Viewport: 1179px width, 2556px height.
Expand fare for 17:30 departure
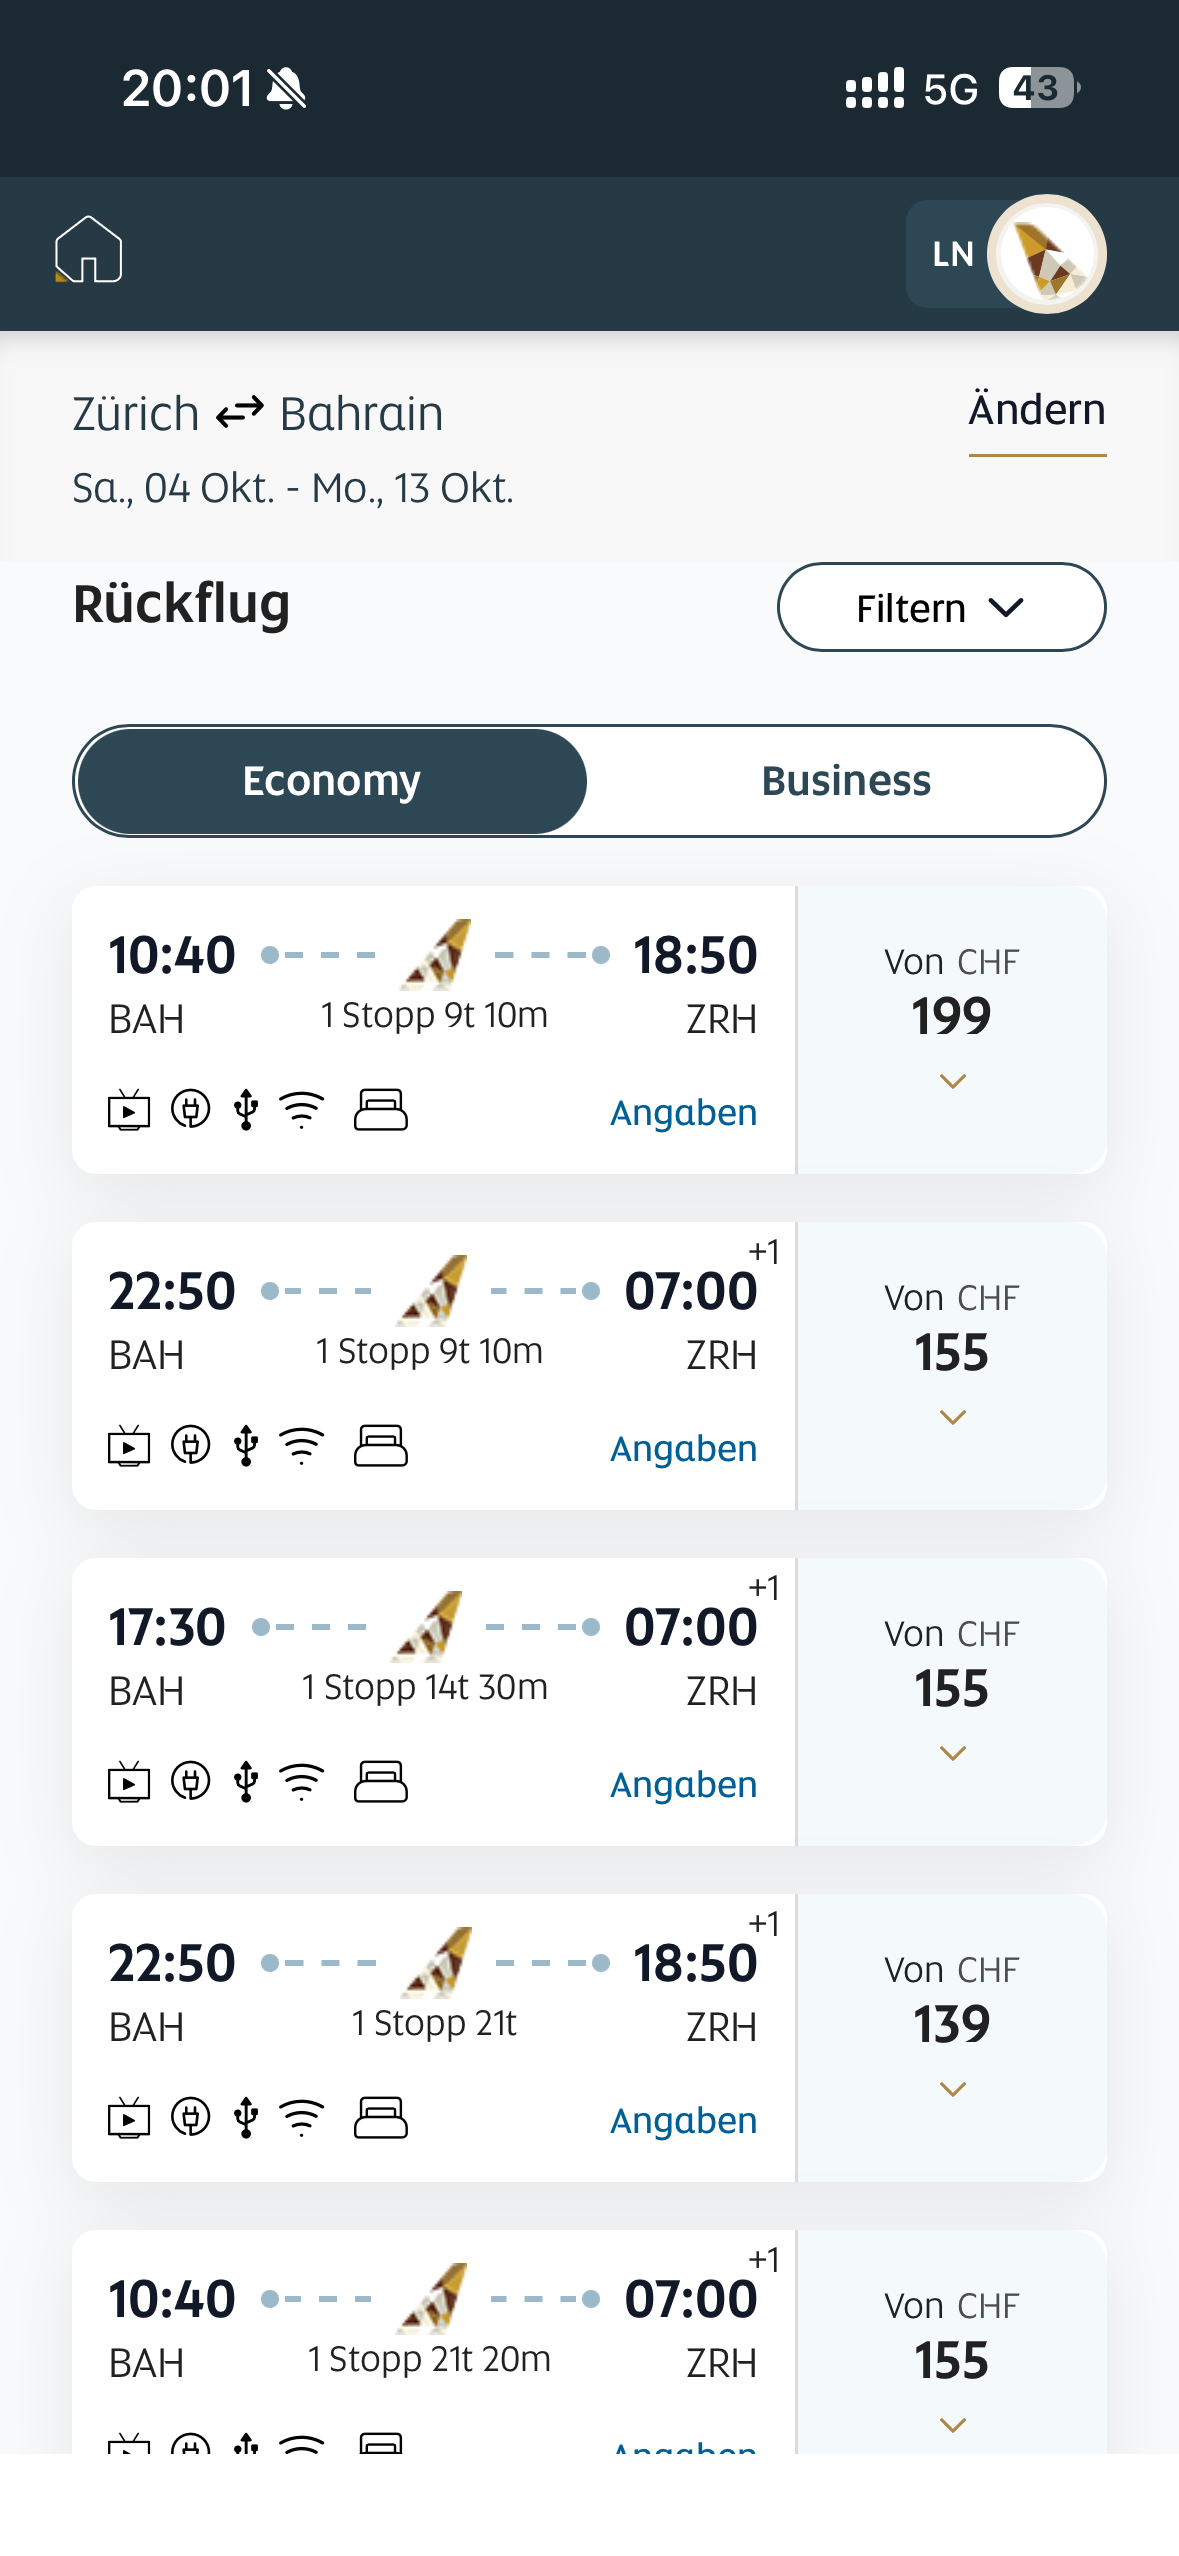pos(952,1753)
